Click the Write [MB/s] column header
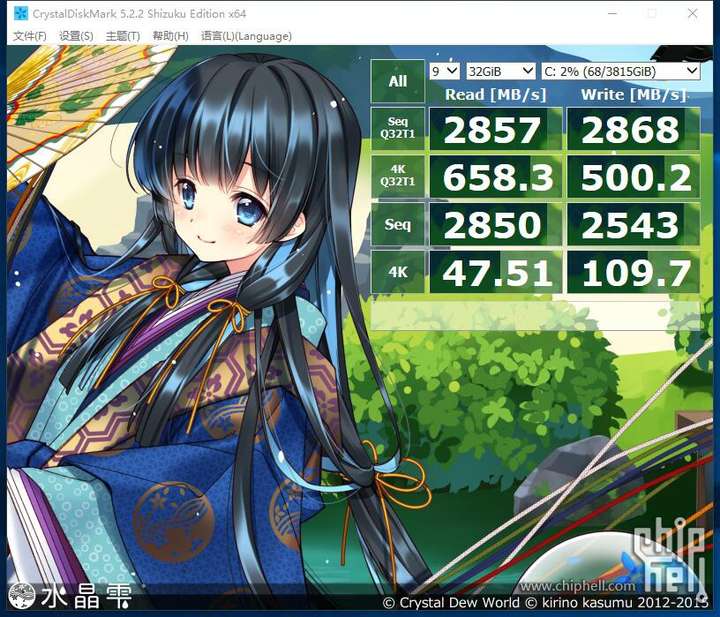The image size is (720, 617). click(x=634, y=95)
